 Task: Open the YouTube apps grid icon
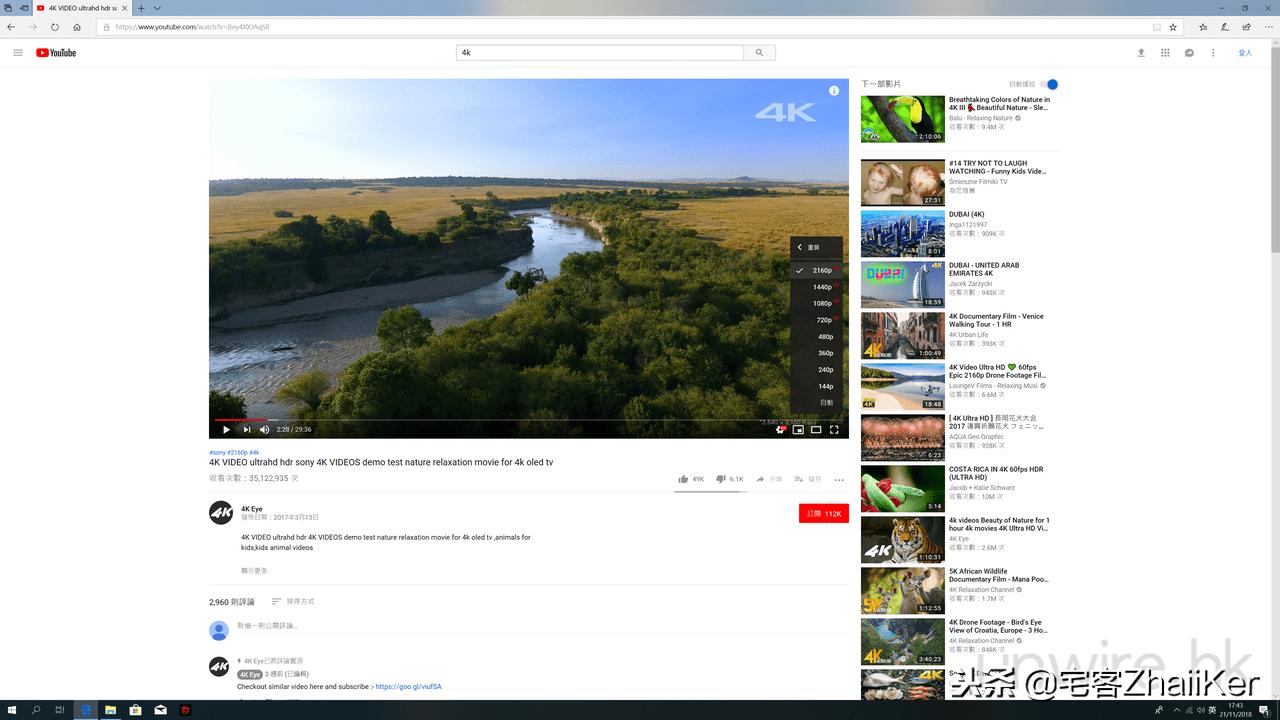pyautogui.click(x=1165, y=53)
